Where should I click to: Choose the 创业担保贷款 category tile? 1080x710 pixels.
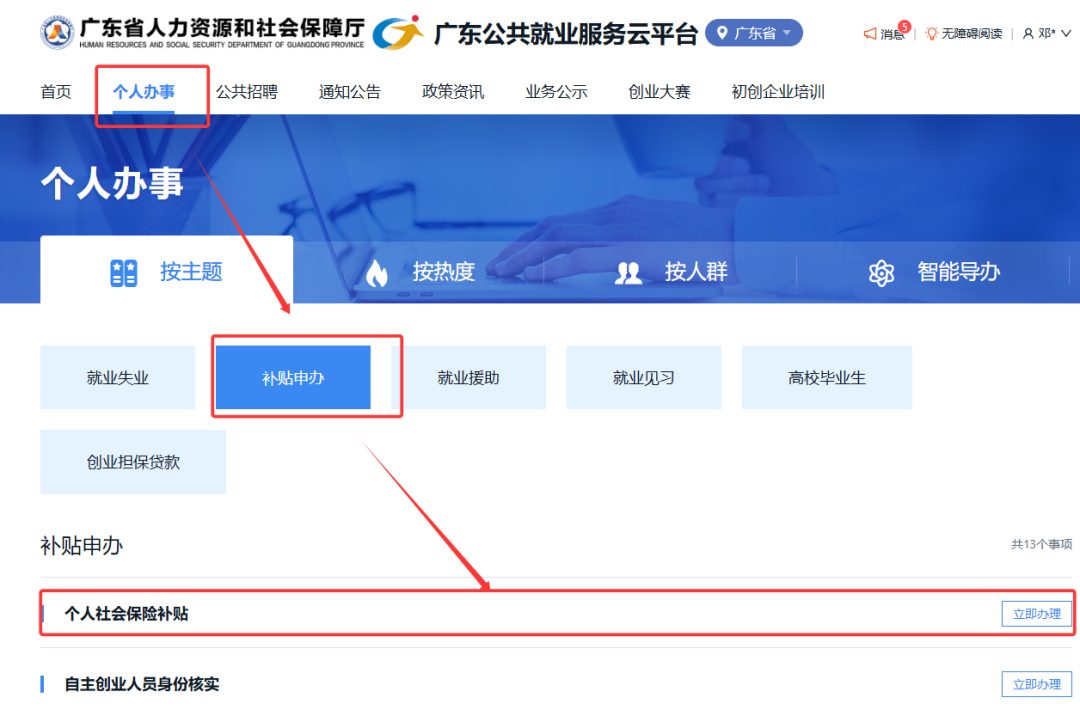[133, 462]
